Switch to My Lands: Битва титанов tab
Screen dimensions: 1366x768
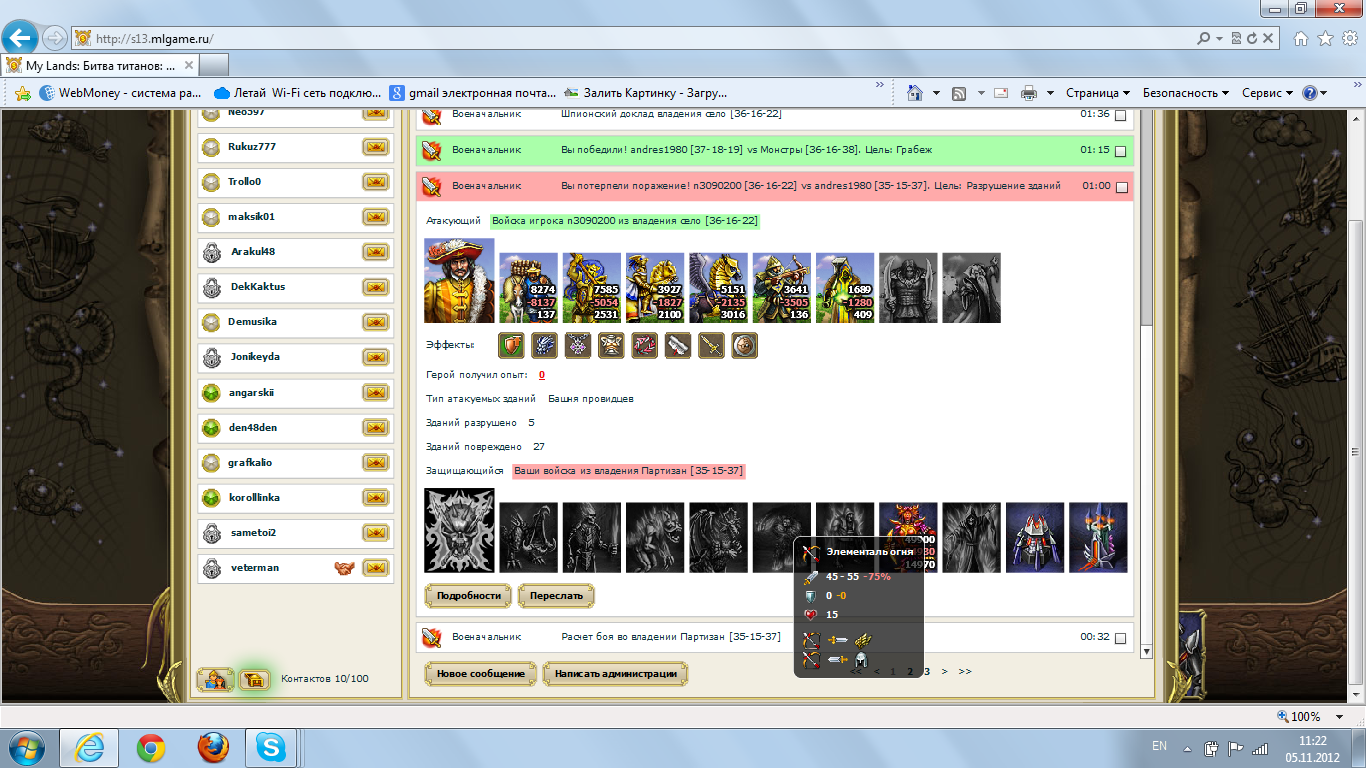click(100, 65)
